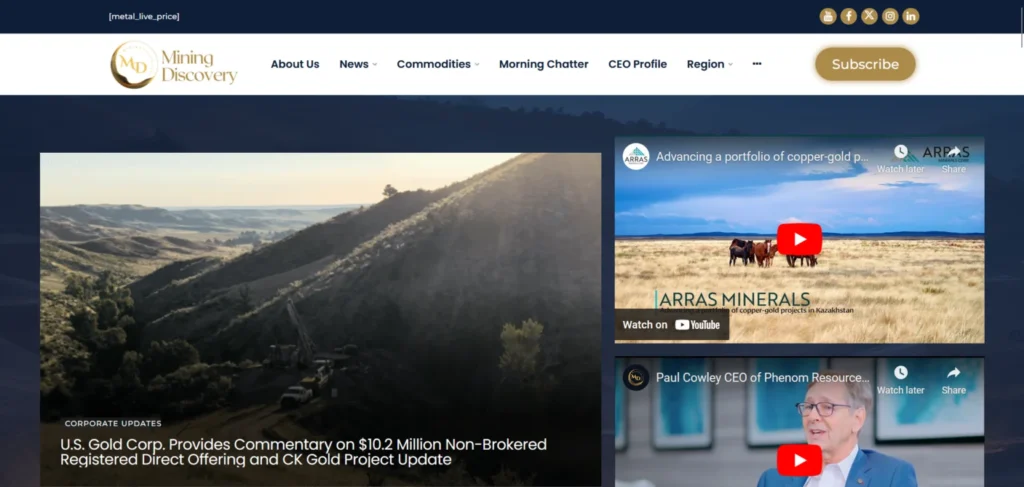Expand the Commodities dropdown menu
Viewport: 1024px width, 487px height.
(x=438, y=64)
